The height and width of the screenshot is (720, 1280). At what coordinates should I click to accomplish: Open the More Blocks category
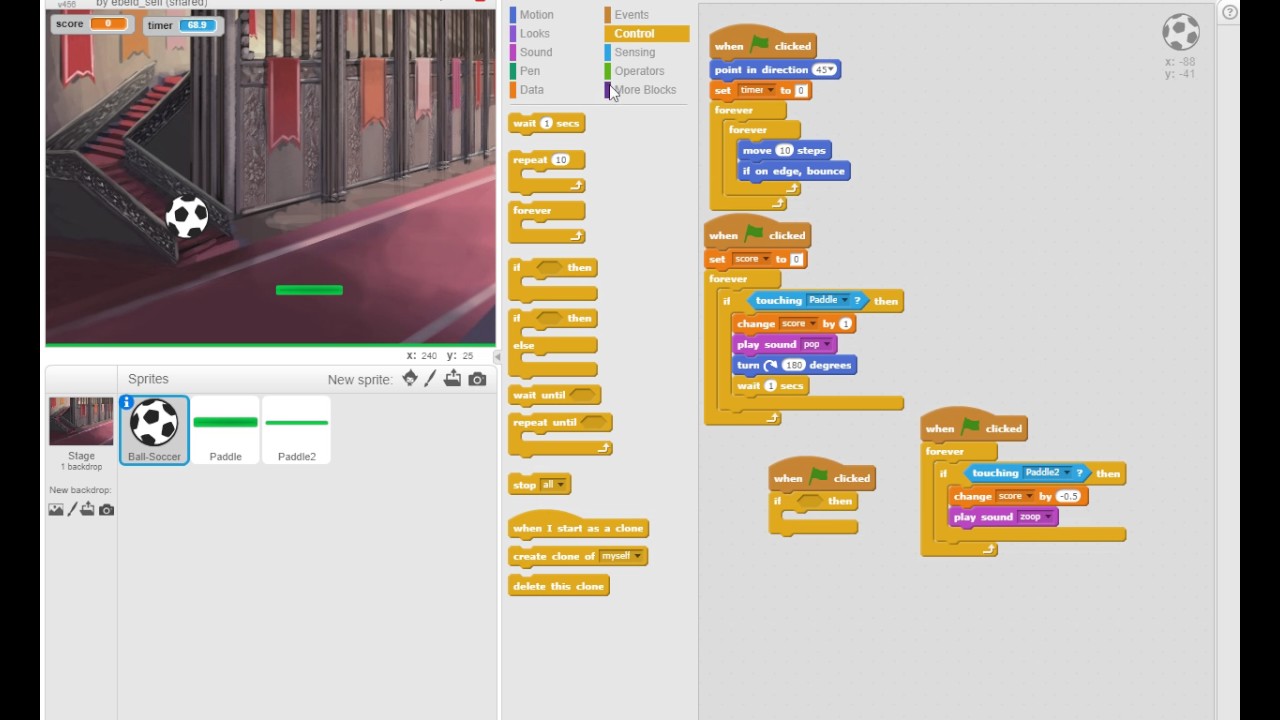pos(644,90)
